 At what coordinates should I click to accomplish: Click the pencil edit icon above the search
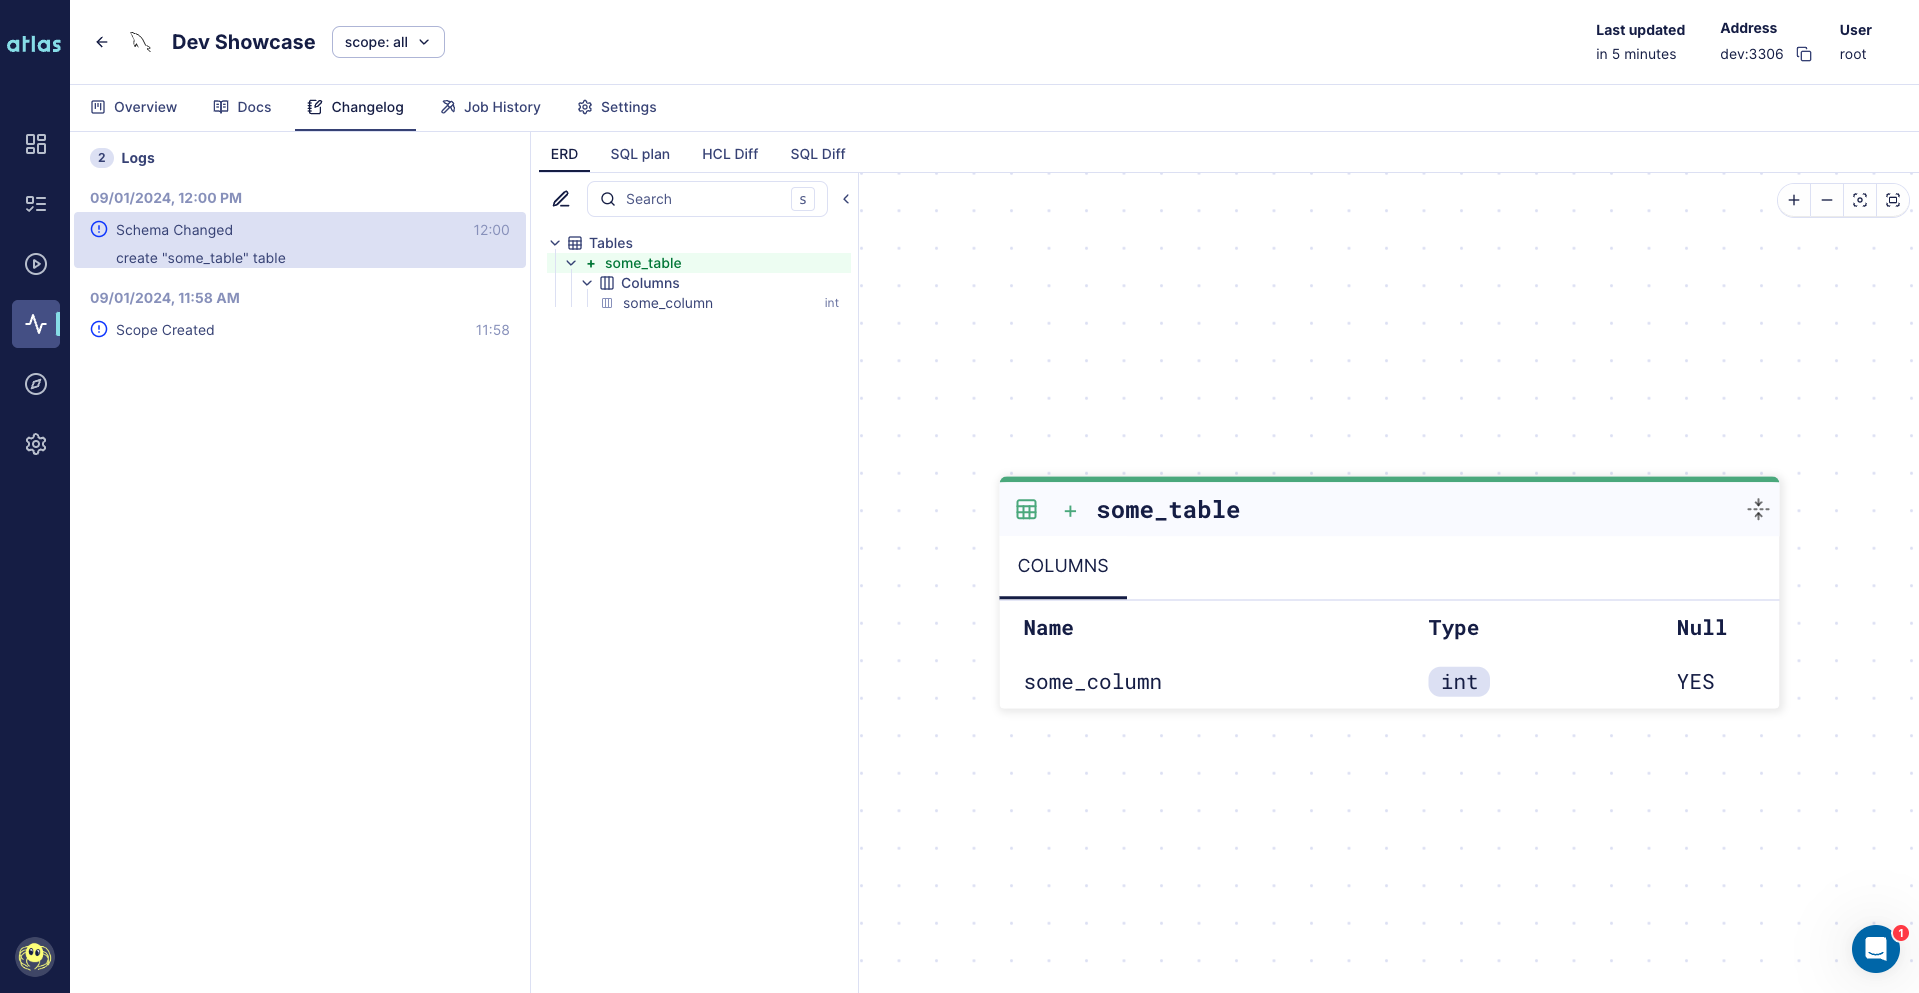point(561,199)
